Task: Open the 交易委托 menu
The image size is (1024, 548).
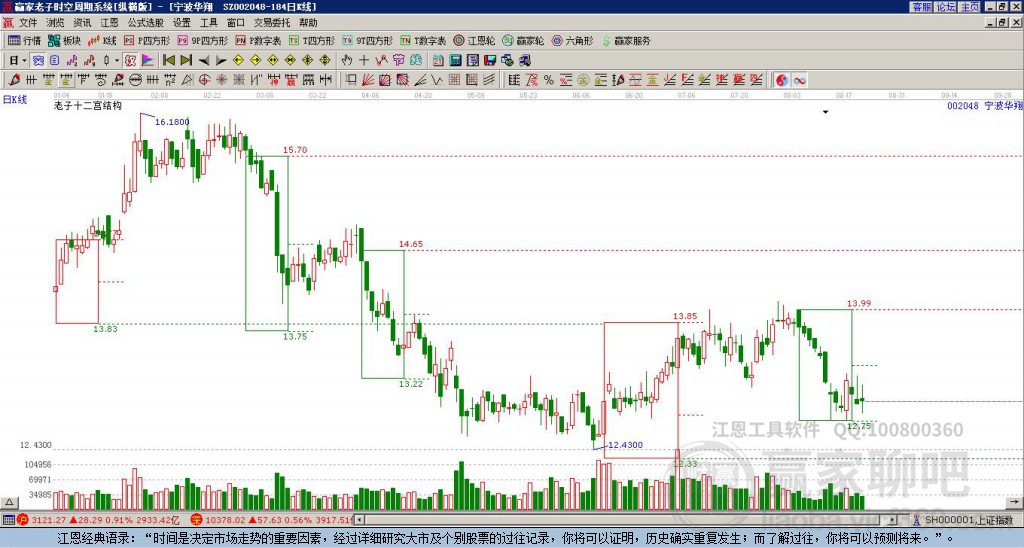Action: (x=272, y=23)
